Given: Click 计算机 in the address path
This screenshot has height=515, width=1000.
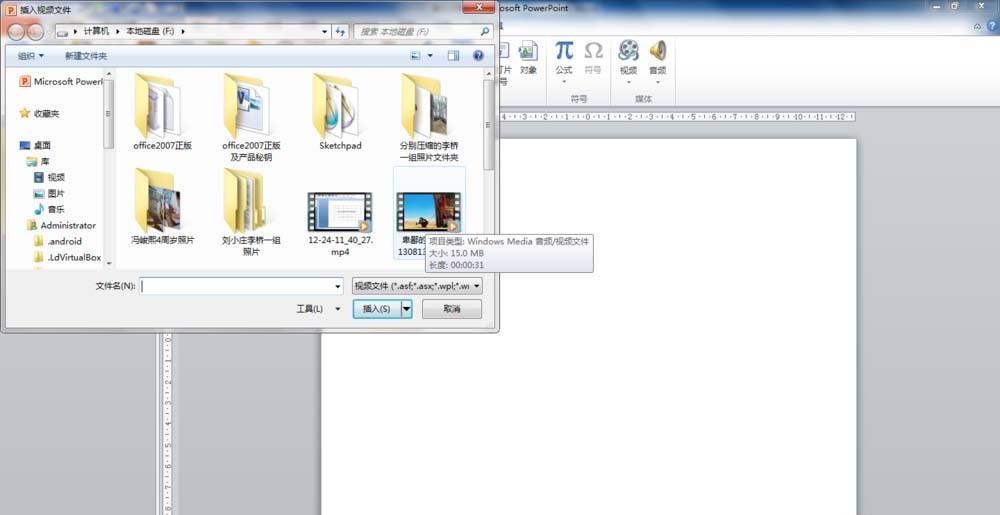Looking at the screenshot, I should [96, 31].
